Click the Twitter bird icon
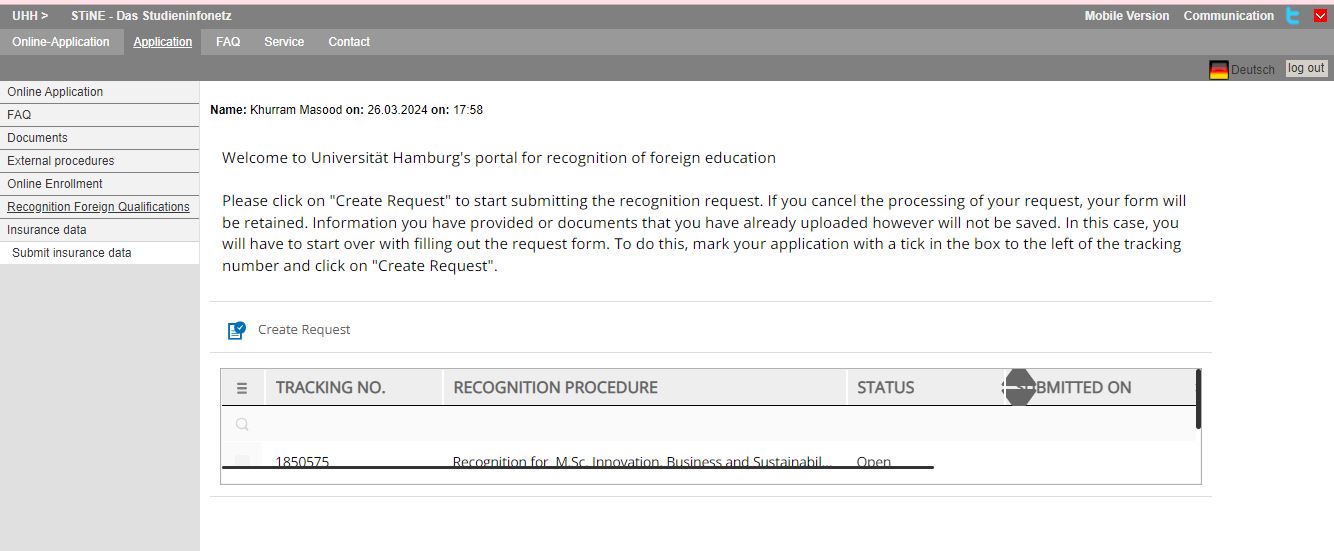The width and height of the screenshot is (1334, 551). click(x=1293, y=16)
